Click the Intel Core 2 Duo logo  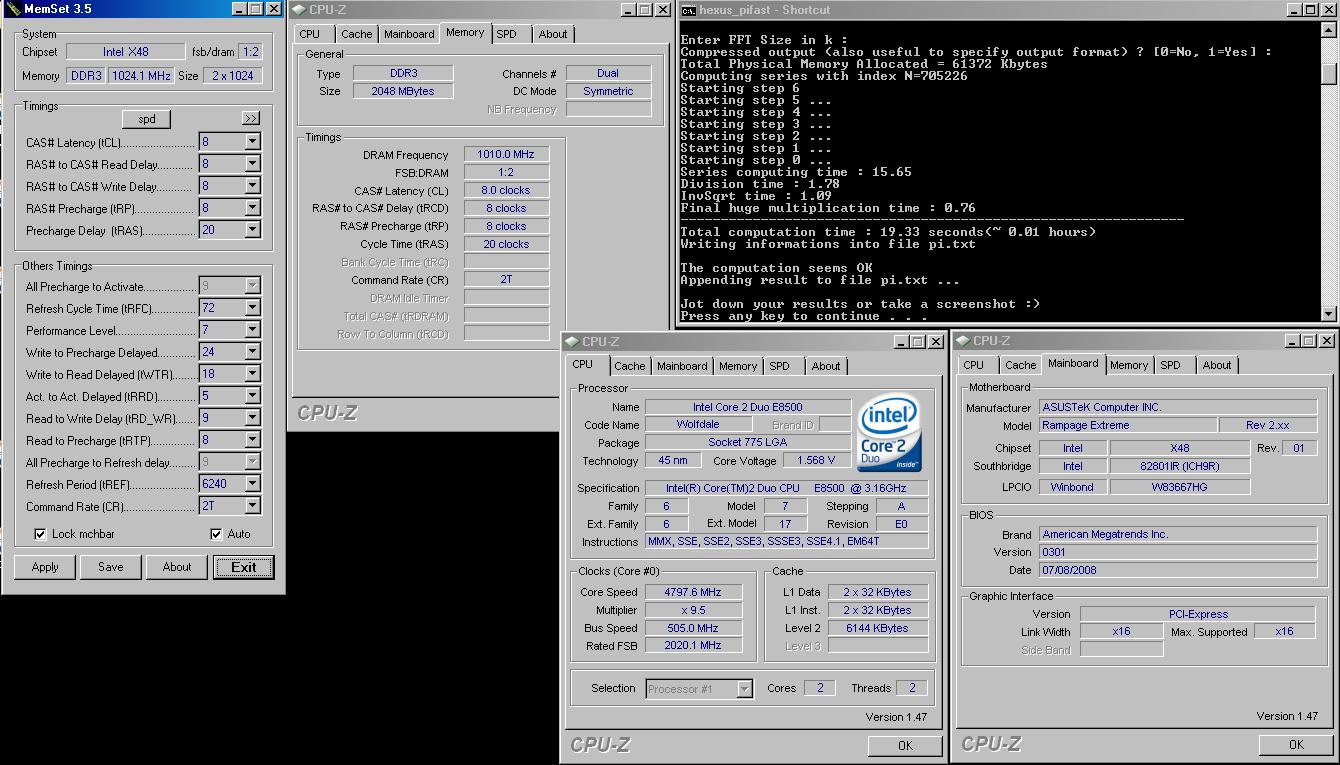coord(889,433)
